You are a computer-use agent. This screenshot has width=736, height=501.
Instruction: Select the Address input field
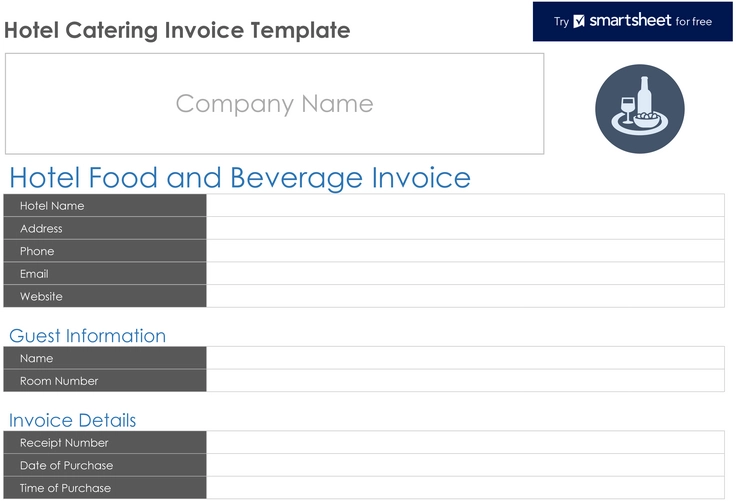pyautogui.click(x=465, y=229)
